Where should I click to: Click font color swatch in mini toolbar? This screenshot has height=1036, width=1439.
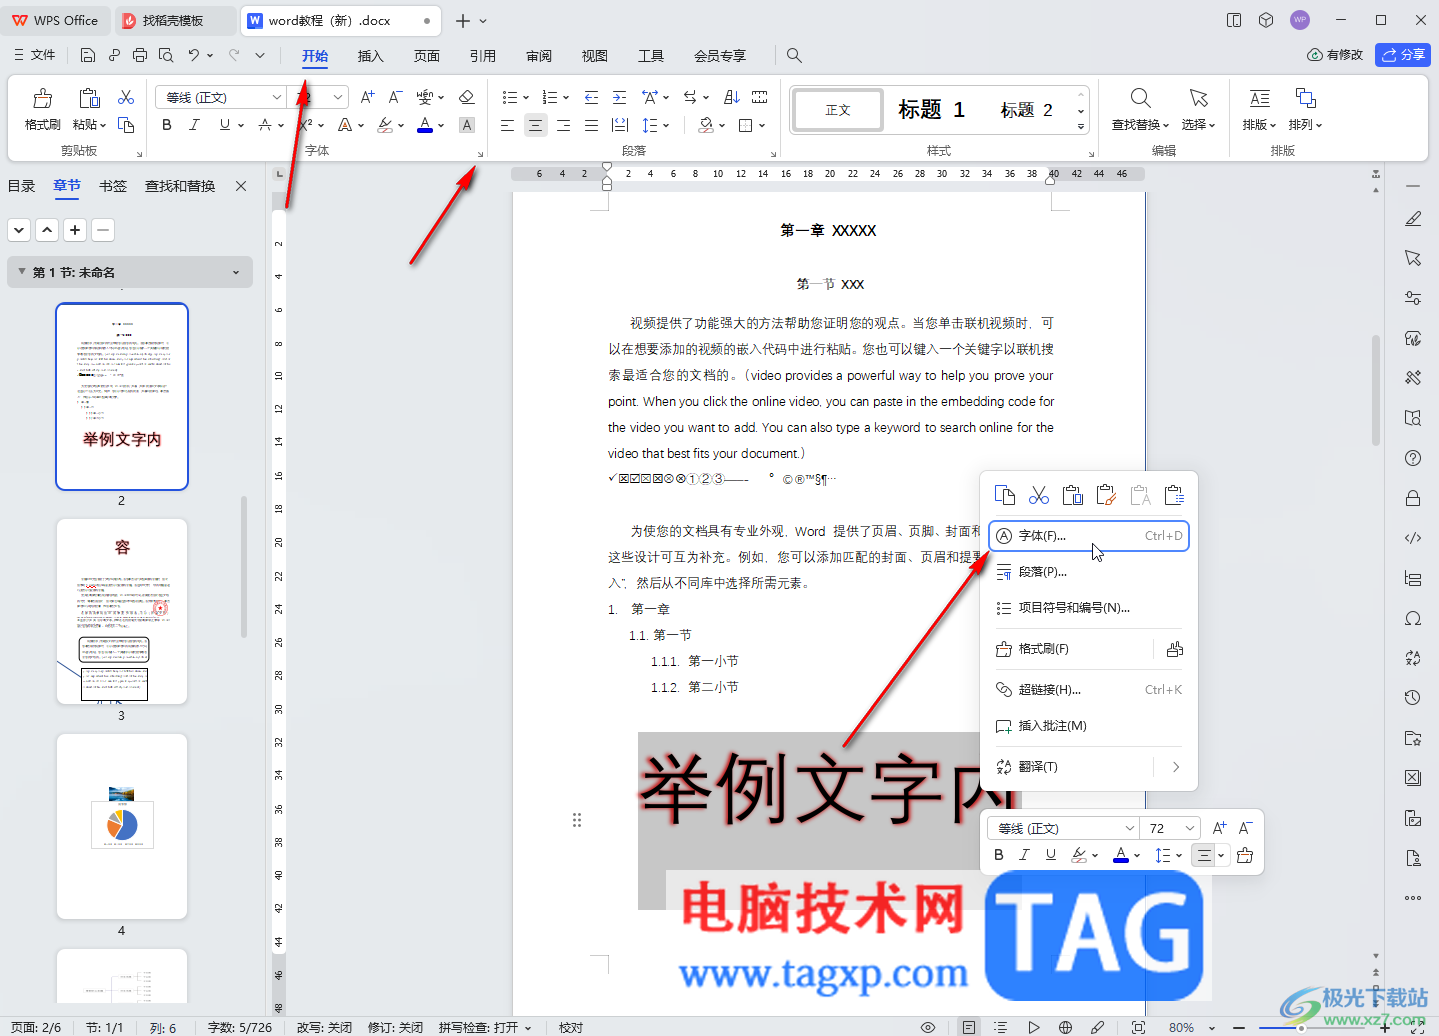click(1121, 855)
